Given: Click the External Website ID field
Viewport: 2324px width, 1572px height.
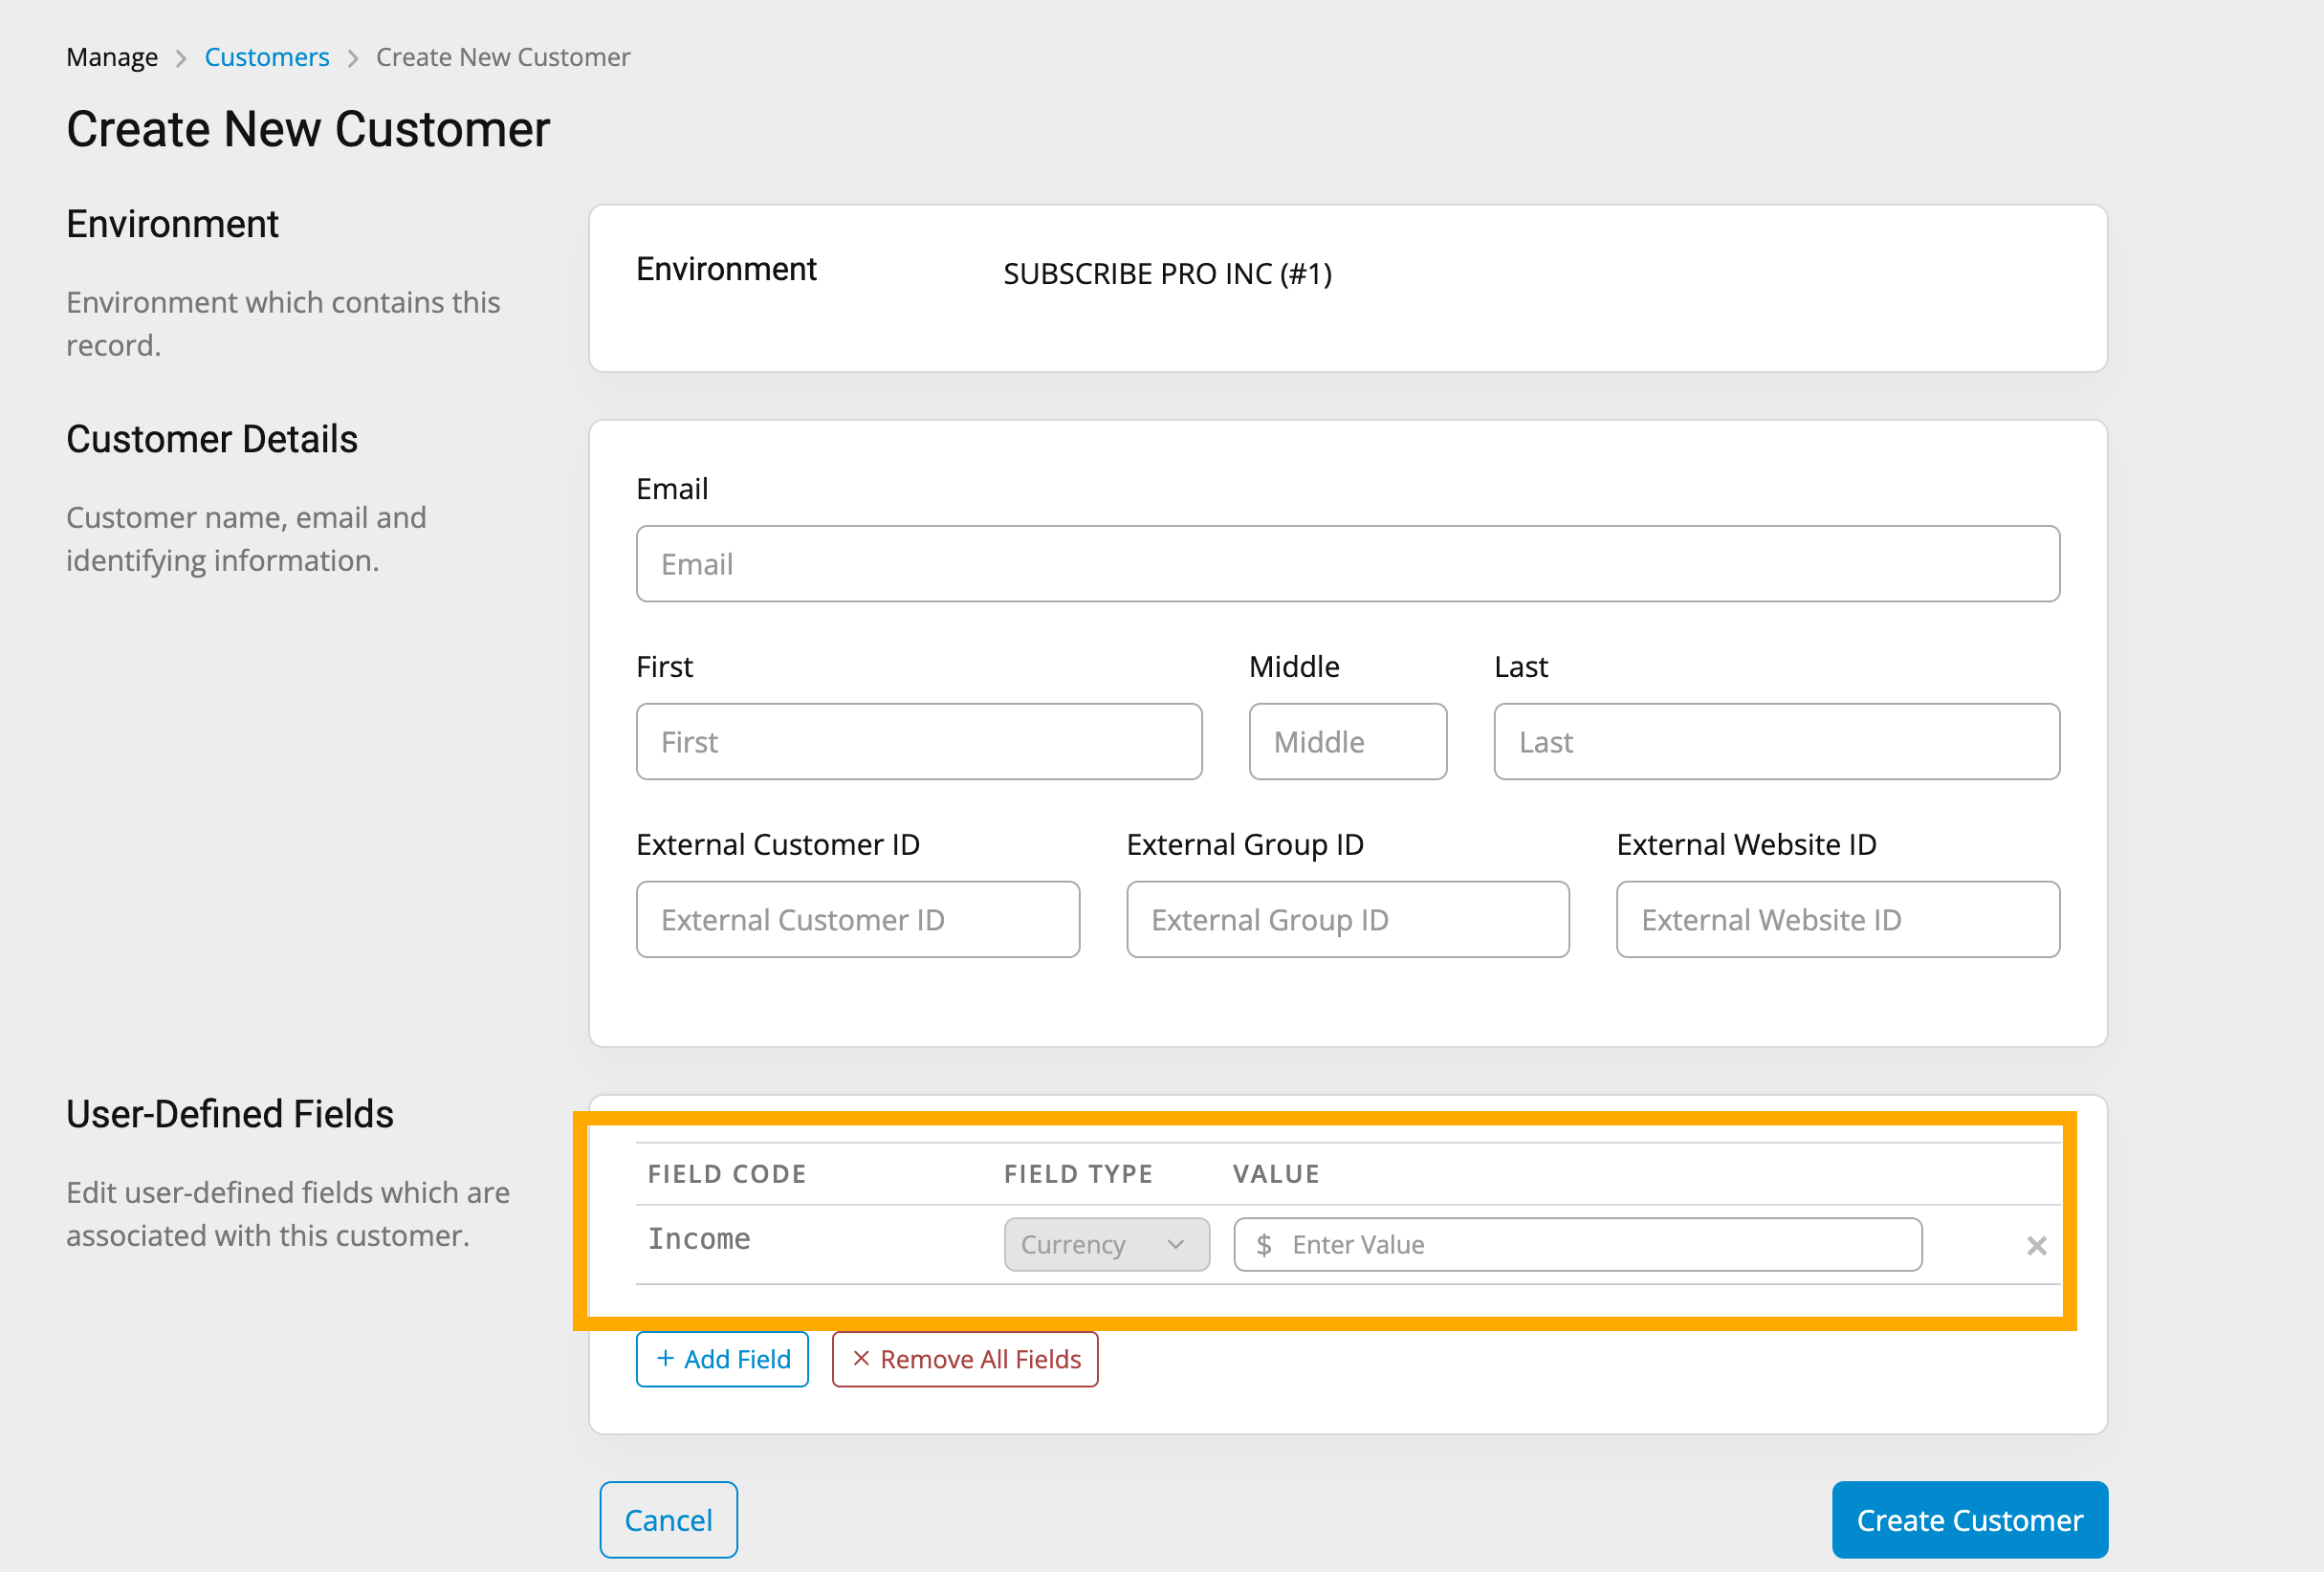Looking at the screenshot, I should click(1836, 918).
